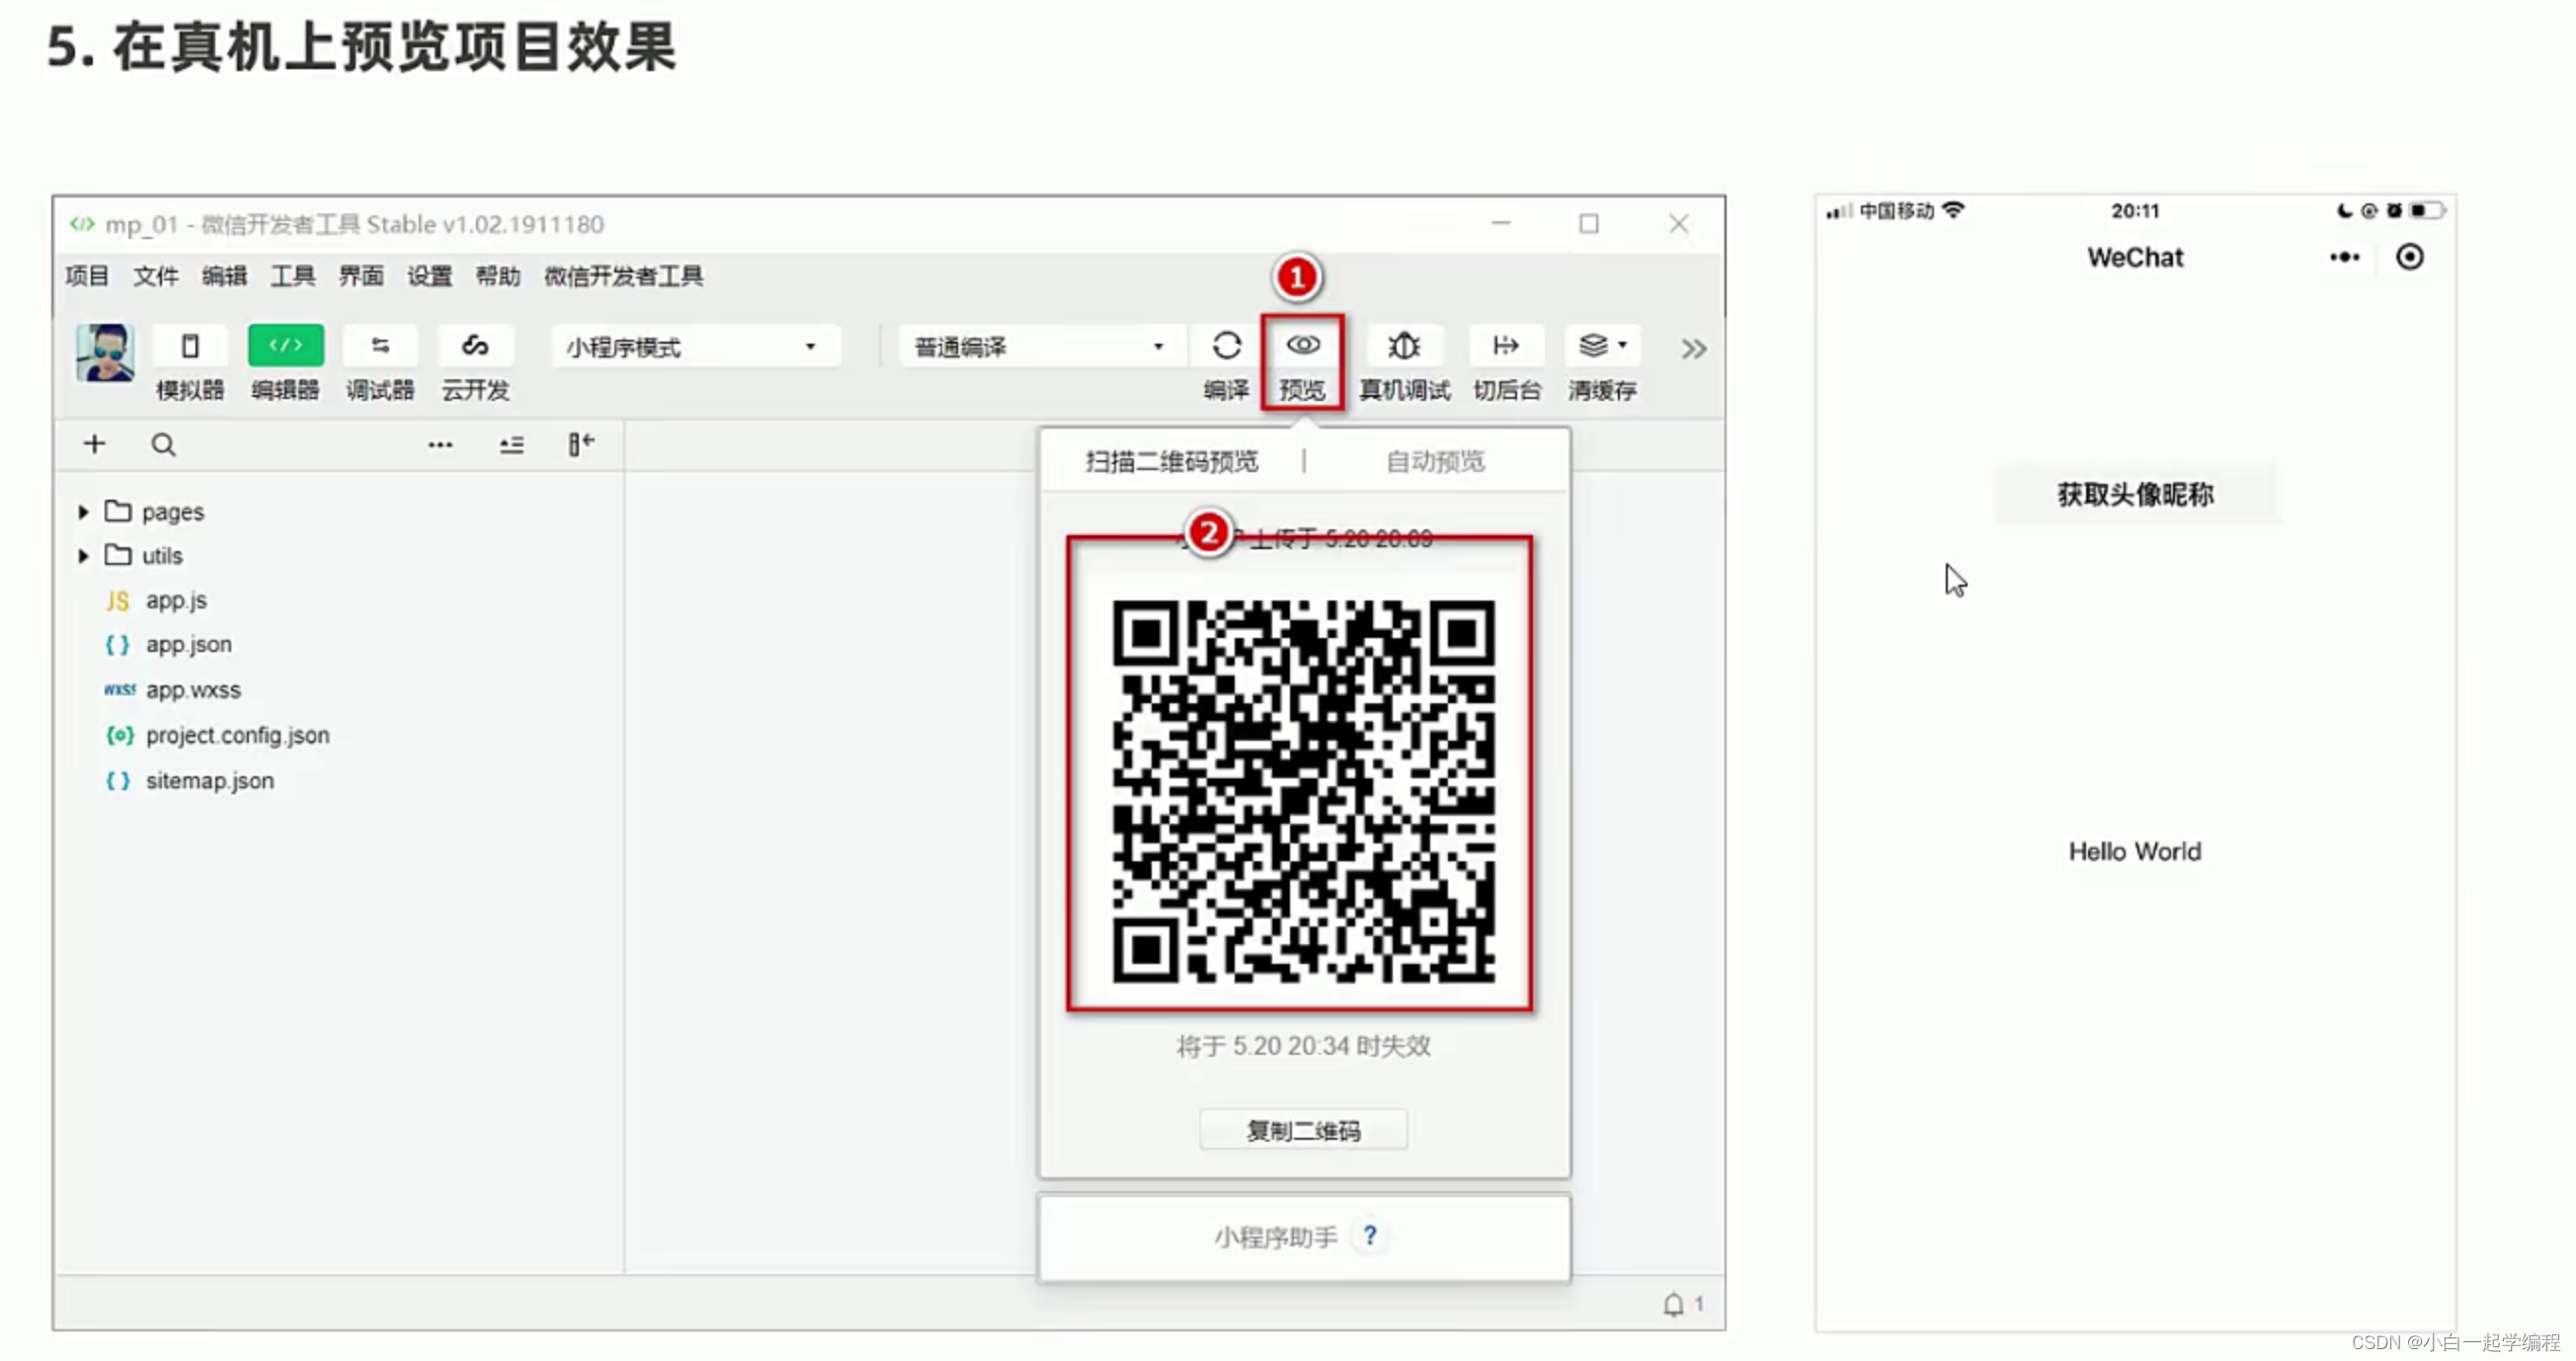Click the preview QR code image
The width and height of the screenshot is (2576, 1361).
pyautogui.click(x=1303, y=791)
